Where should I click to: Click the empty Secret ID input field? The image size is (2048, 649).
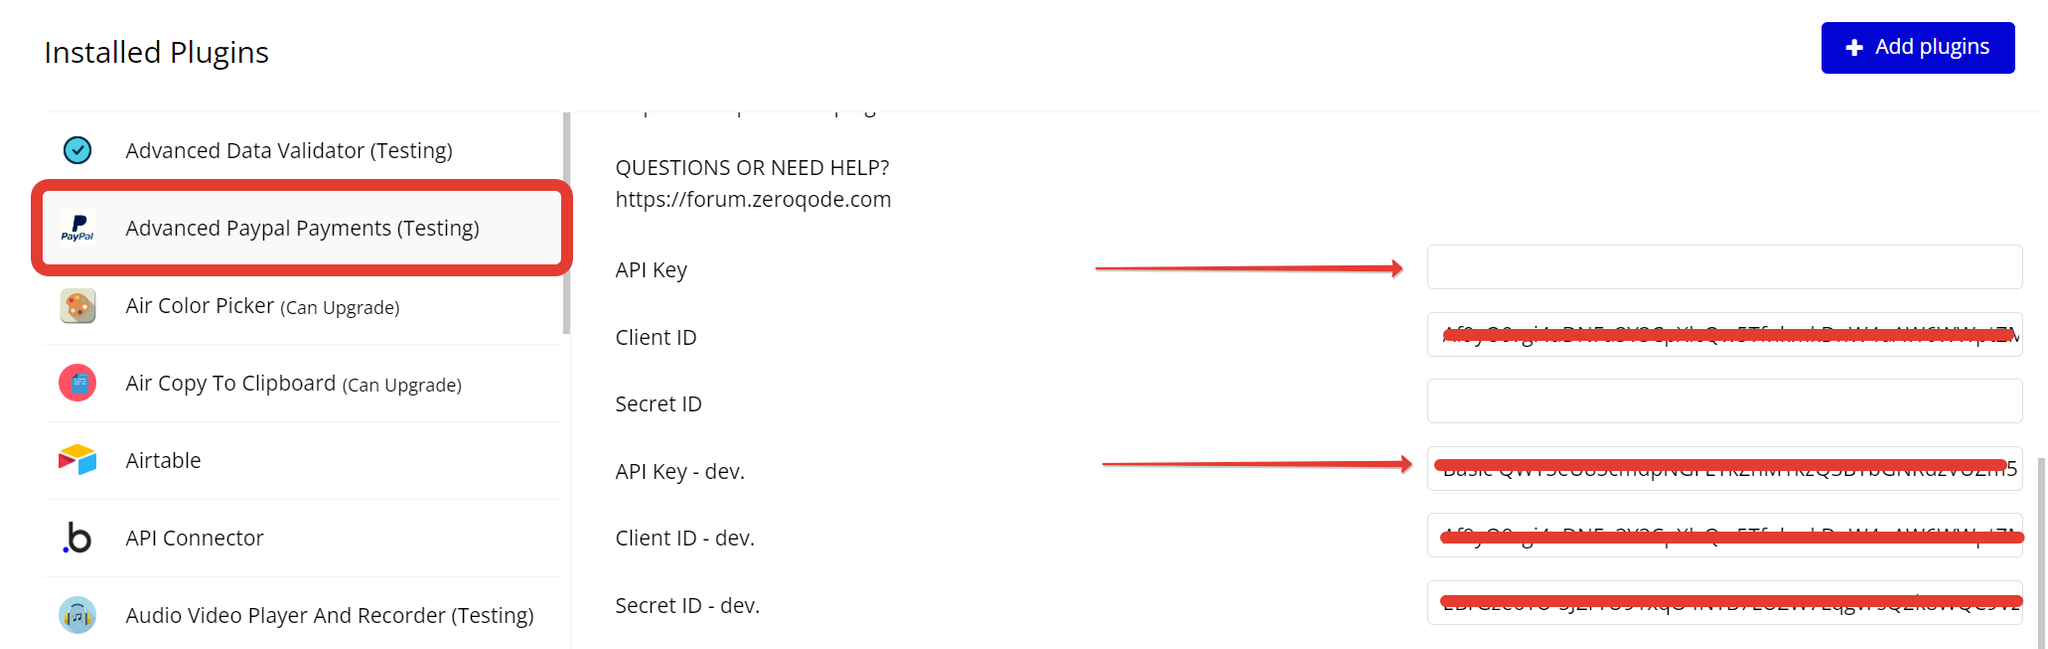[1724, 401]
